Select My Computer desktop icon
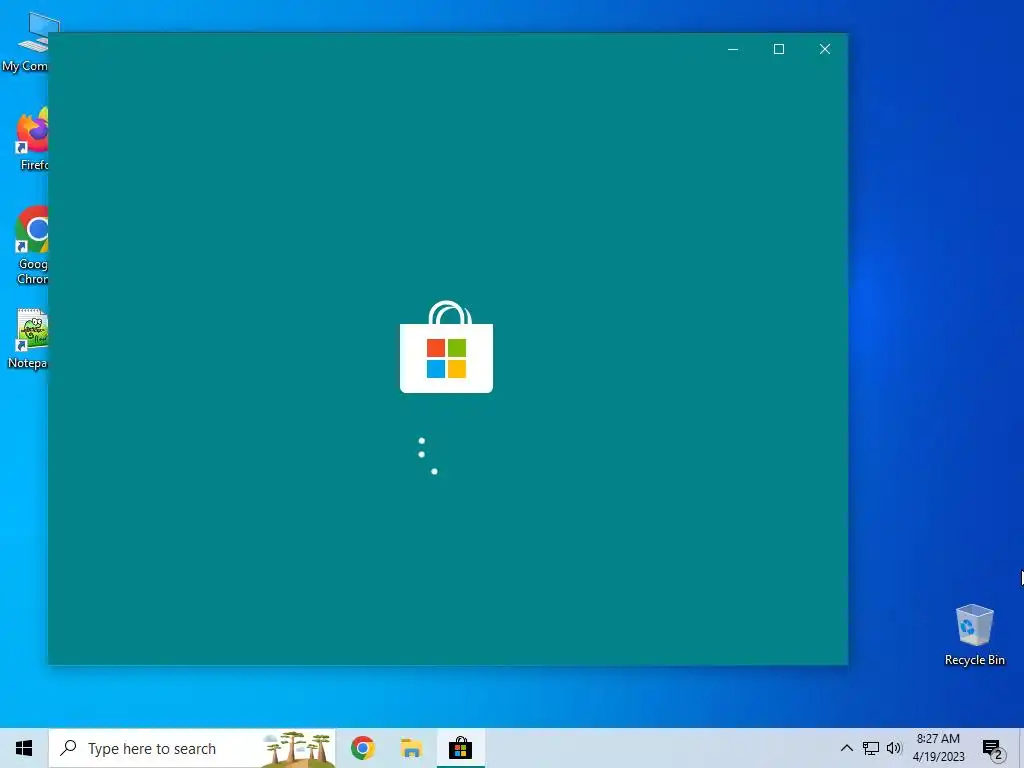Screen dimensions: 1024x768 click(25, 42)
